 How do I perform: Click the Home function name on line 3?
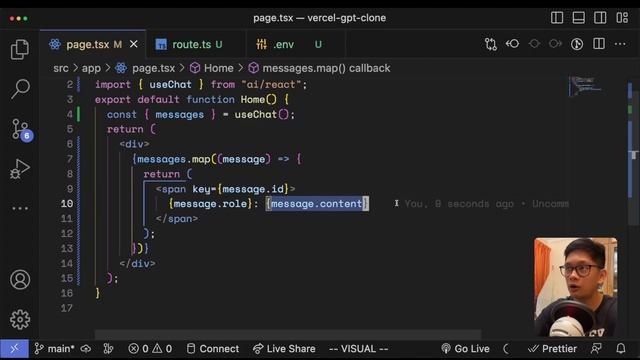[x=253, y=100]
